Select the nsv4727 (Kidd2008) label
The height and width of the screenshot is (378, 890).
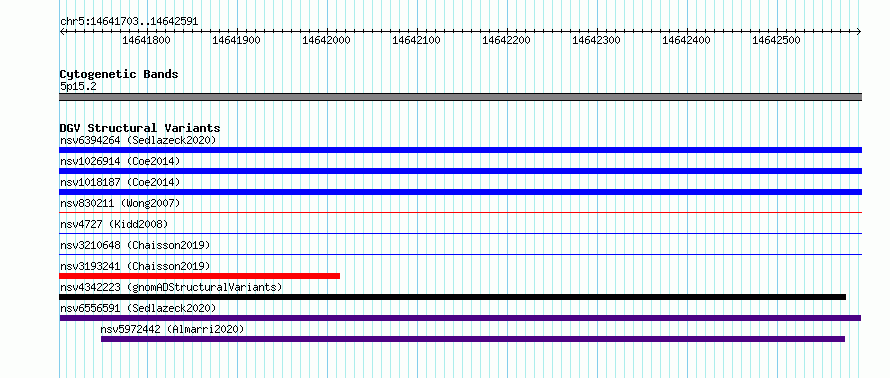pos(114,224)
